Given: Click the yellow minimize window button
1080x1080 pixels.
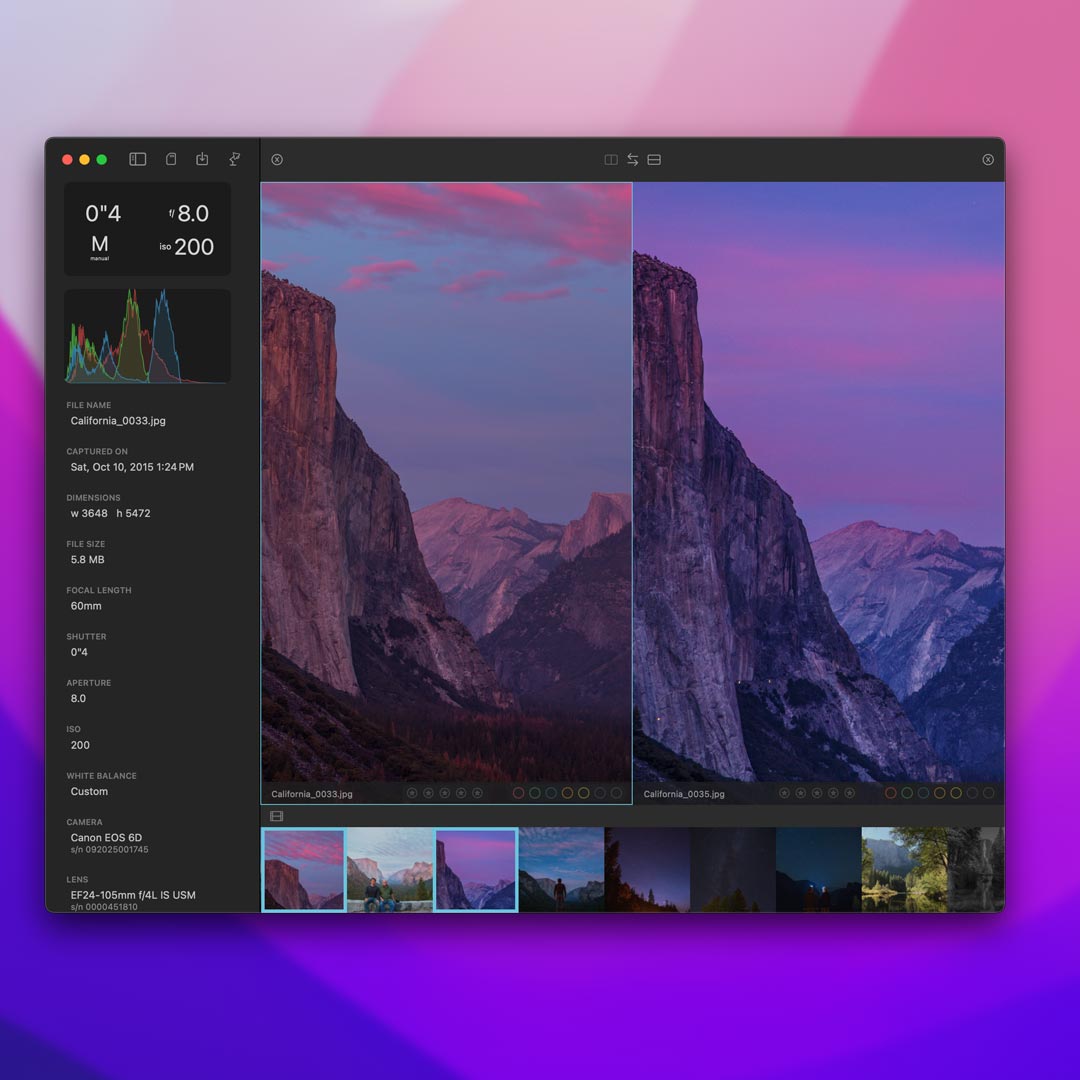Looking at the screenshot, I should click(x=85, y=160).
